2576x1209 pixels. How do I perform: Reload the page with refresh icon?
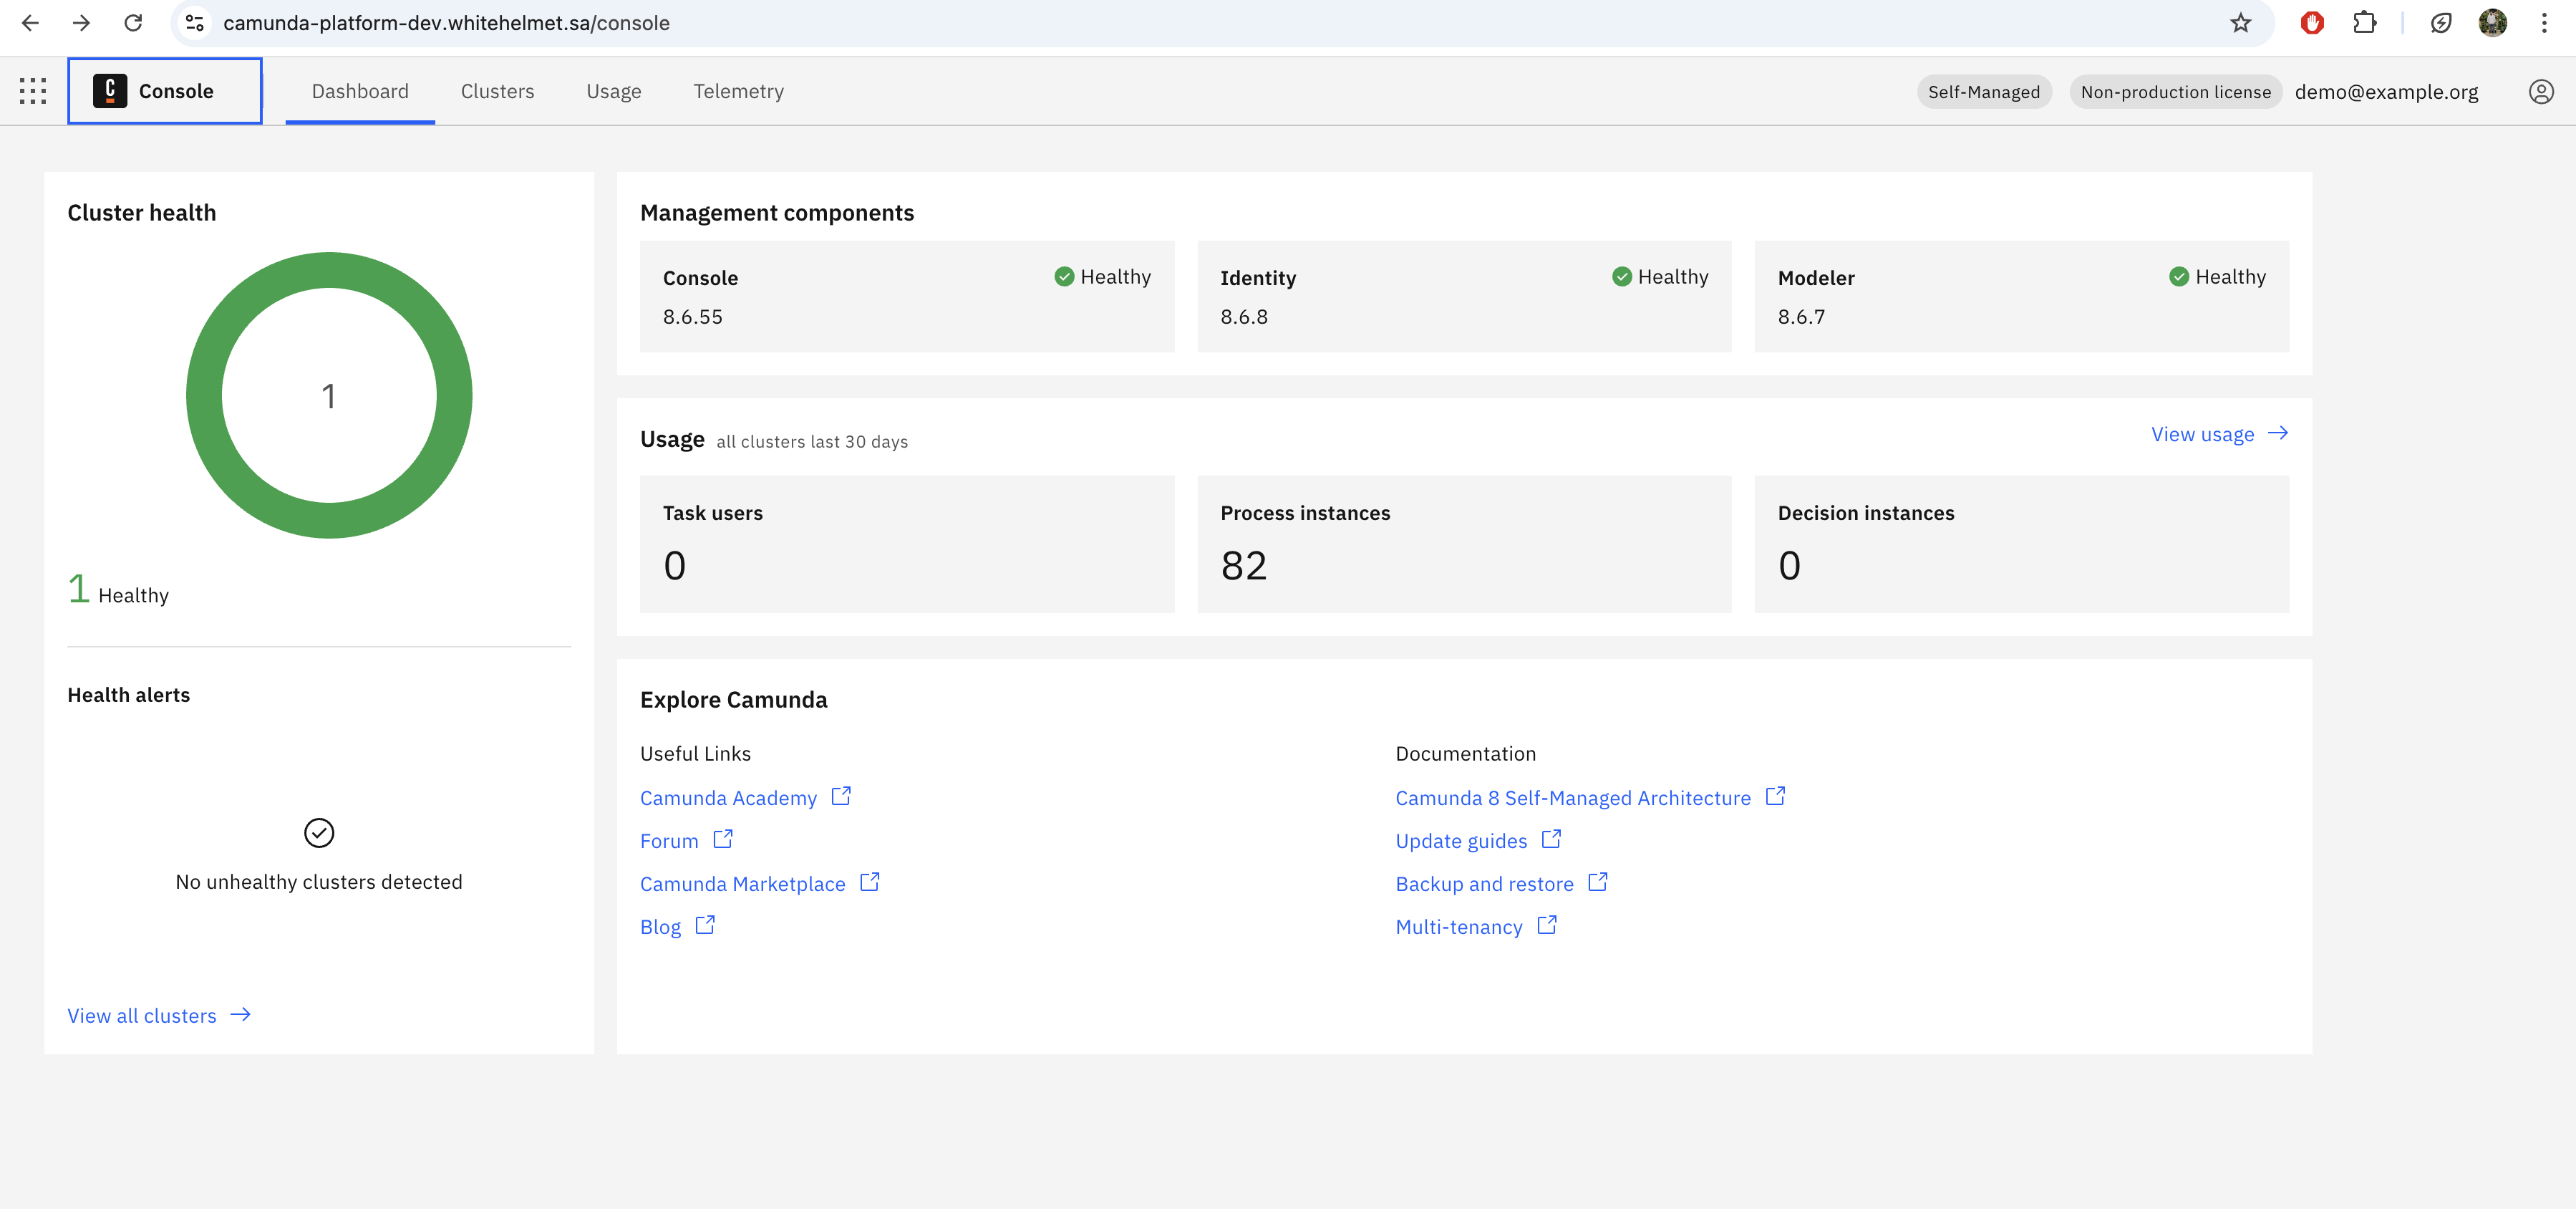click(x=133, y=23)
